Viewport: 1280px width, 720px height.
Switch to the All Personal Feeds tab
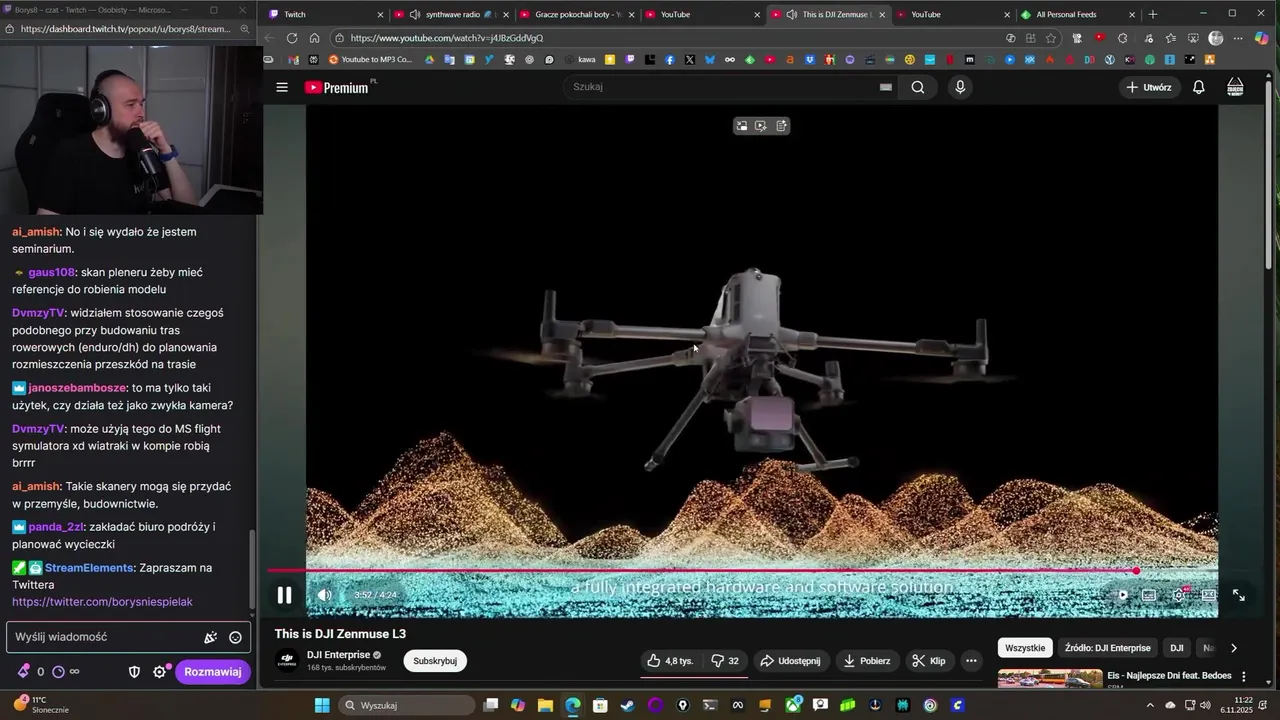[x=1078, y=14]
